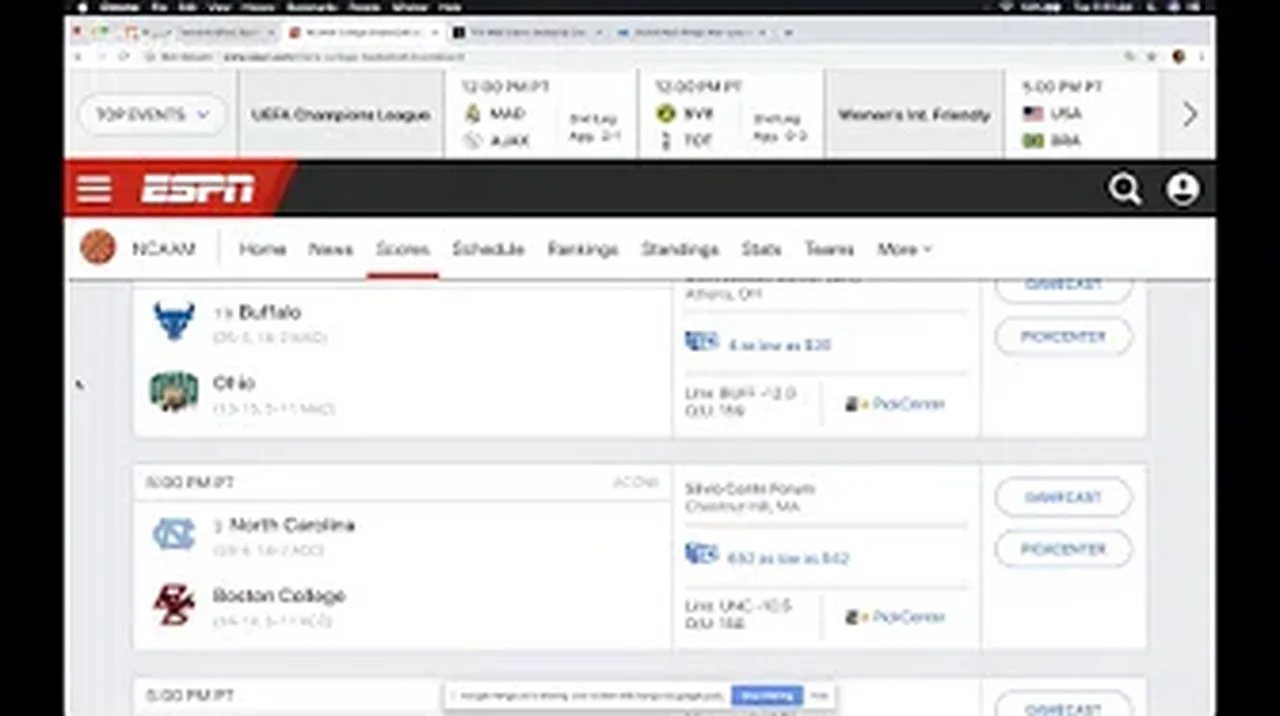Expand the More menu in NCAAM nav
The width and height of the screenshot is (1280, 716).
904,249
